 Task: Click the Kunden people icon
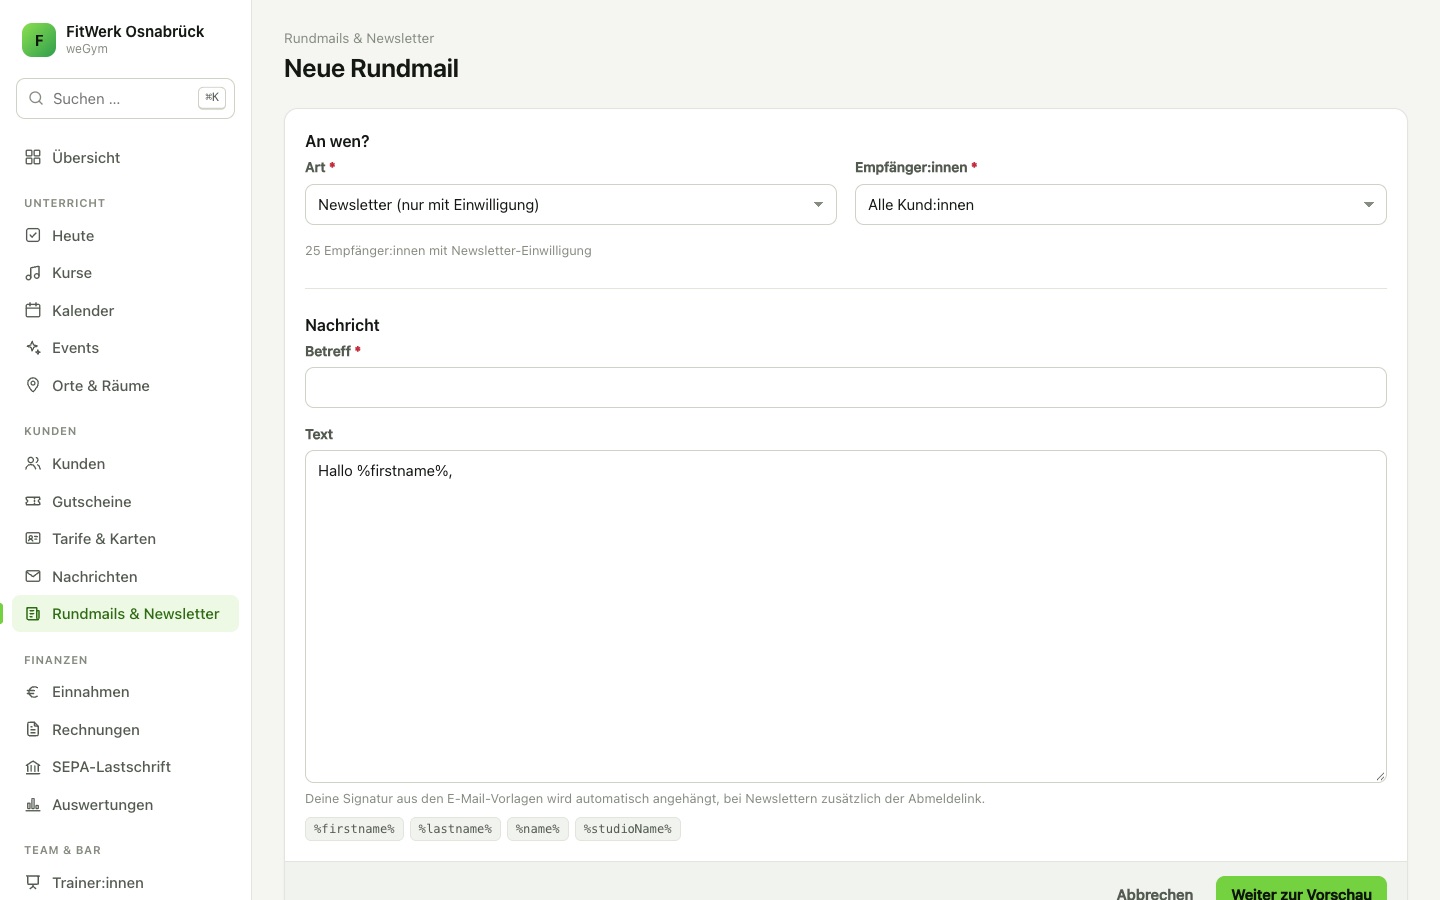[x=33, y=463]
